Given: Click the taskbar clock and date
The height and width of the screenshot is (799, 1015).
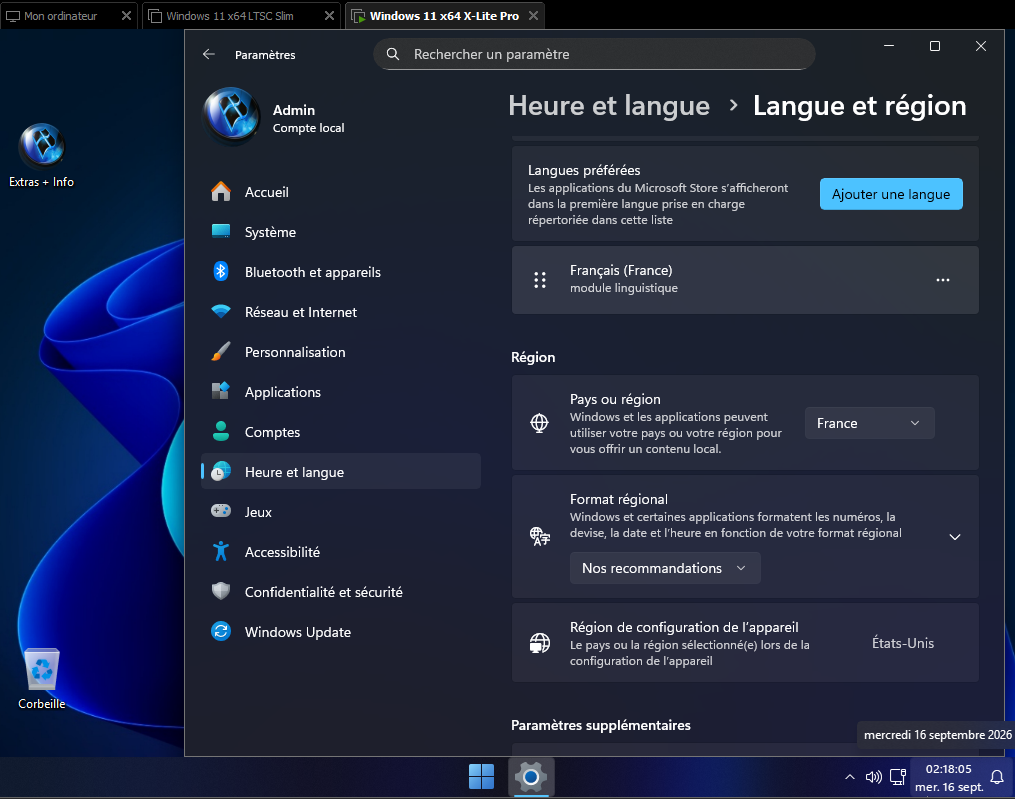Looking at the screenshot, I should (948, 778).
